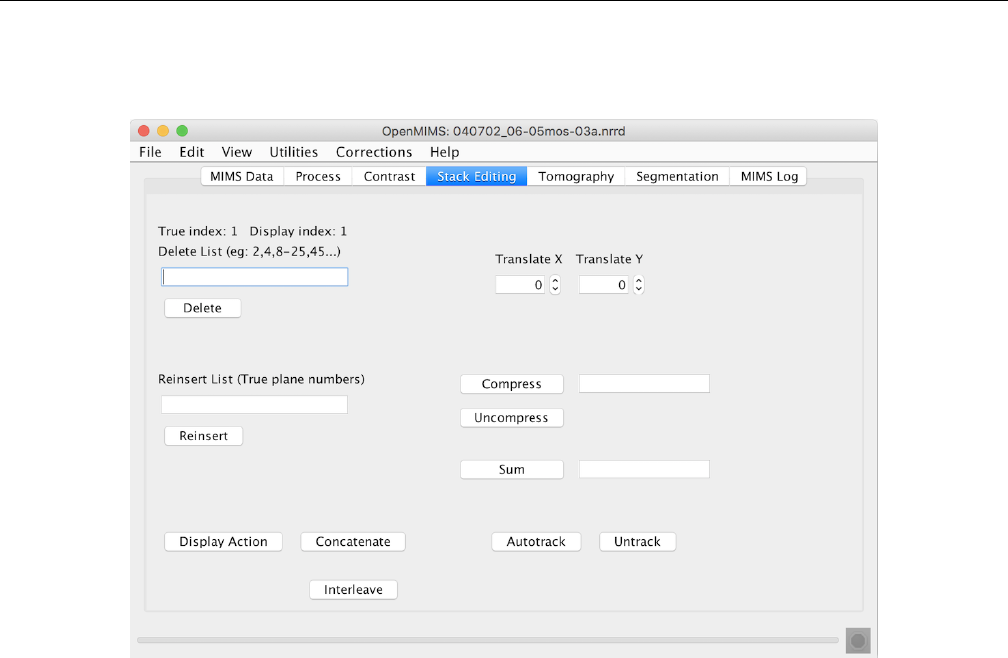Open the Corrections menu
This screenshot has height=658, width=1008.
click(374, 152)
